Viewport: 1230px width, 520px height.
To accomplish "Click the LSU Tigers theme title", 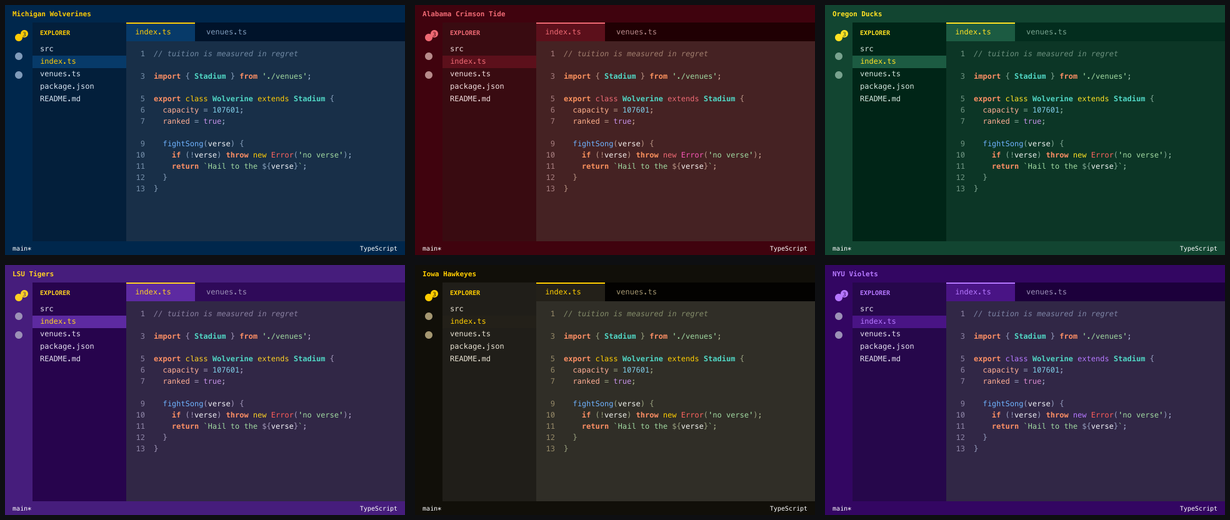I will pos(33,274).
